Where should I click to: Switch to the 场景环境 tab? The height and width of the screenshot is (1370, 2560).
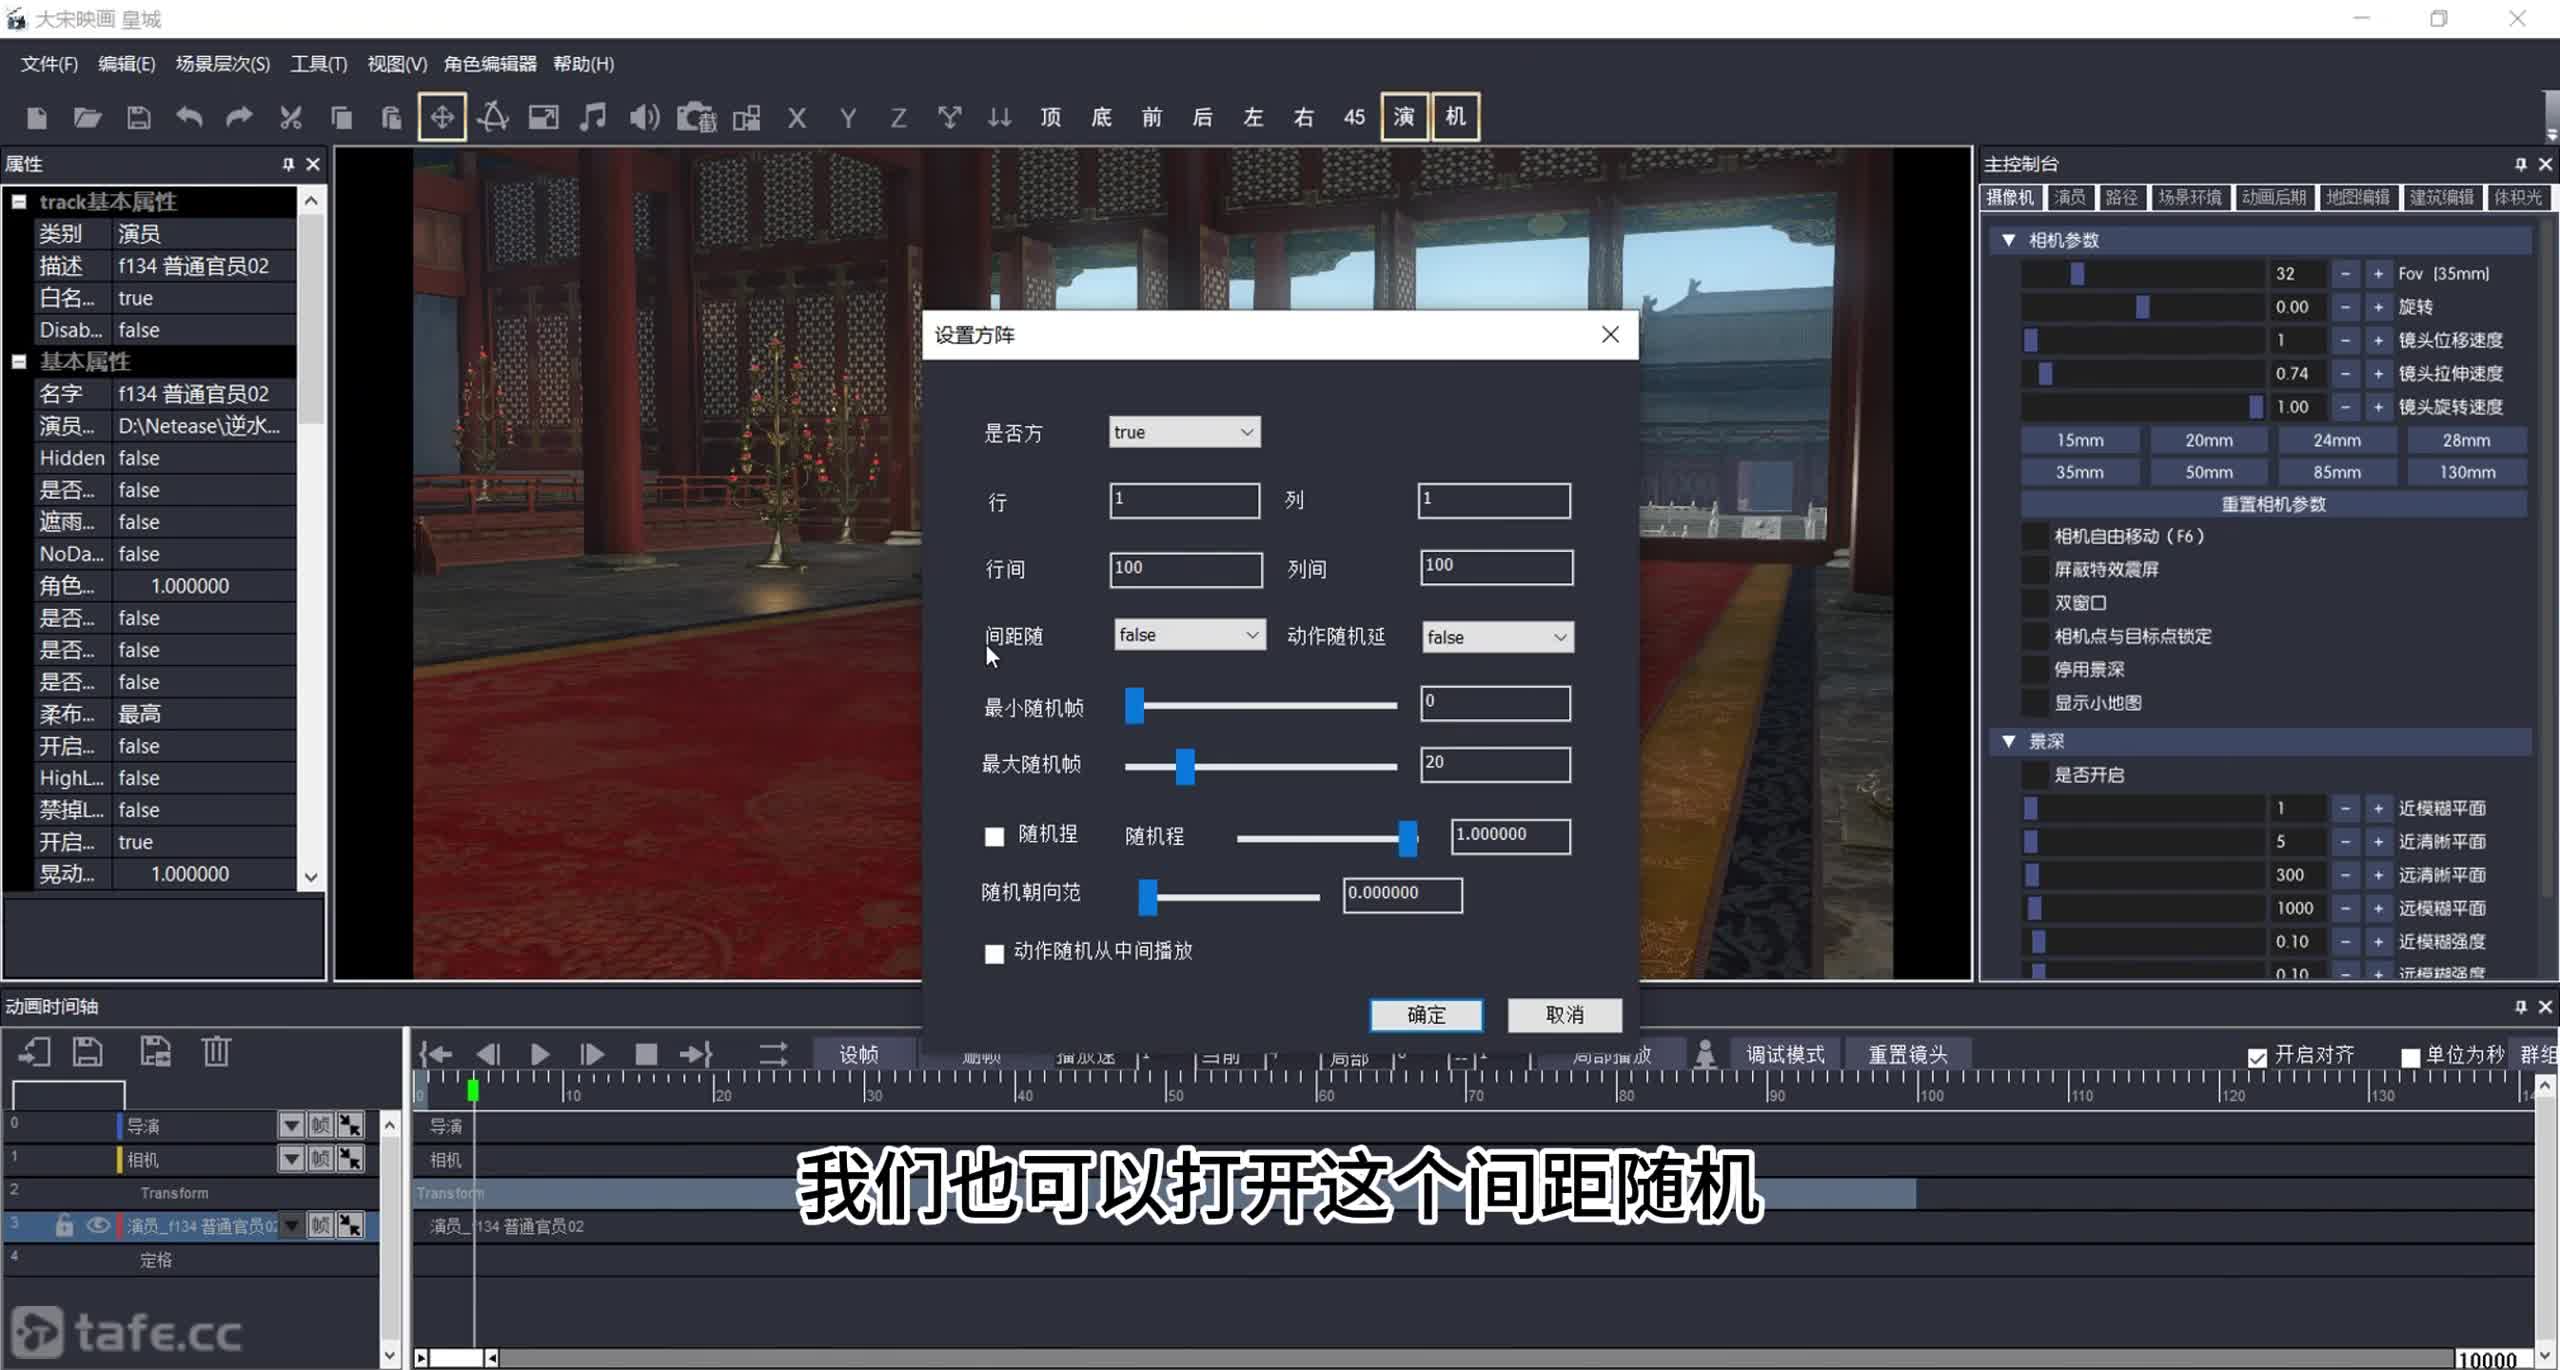click(2189, 197)
